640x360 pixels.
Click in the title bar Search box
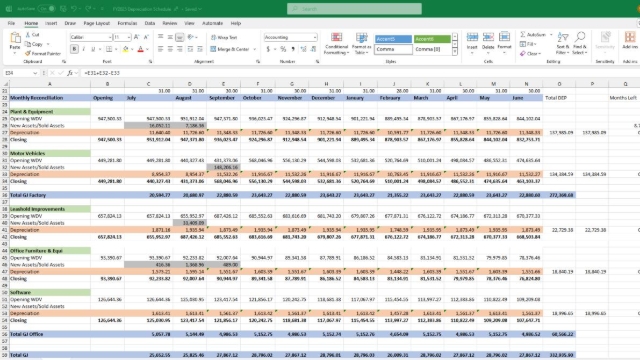354,9
